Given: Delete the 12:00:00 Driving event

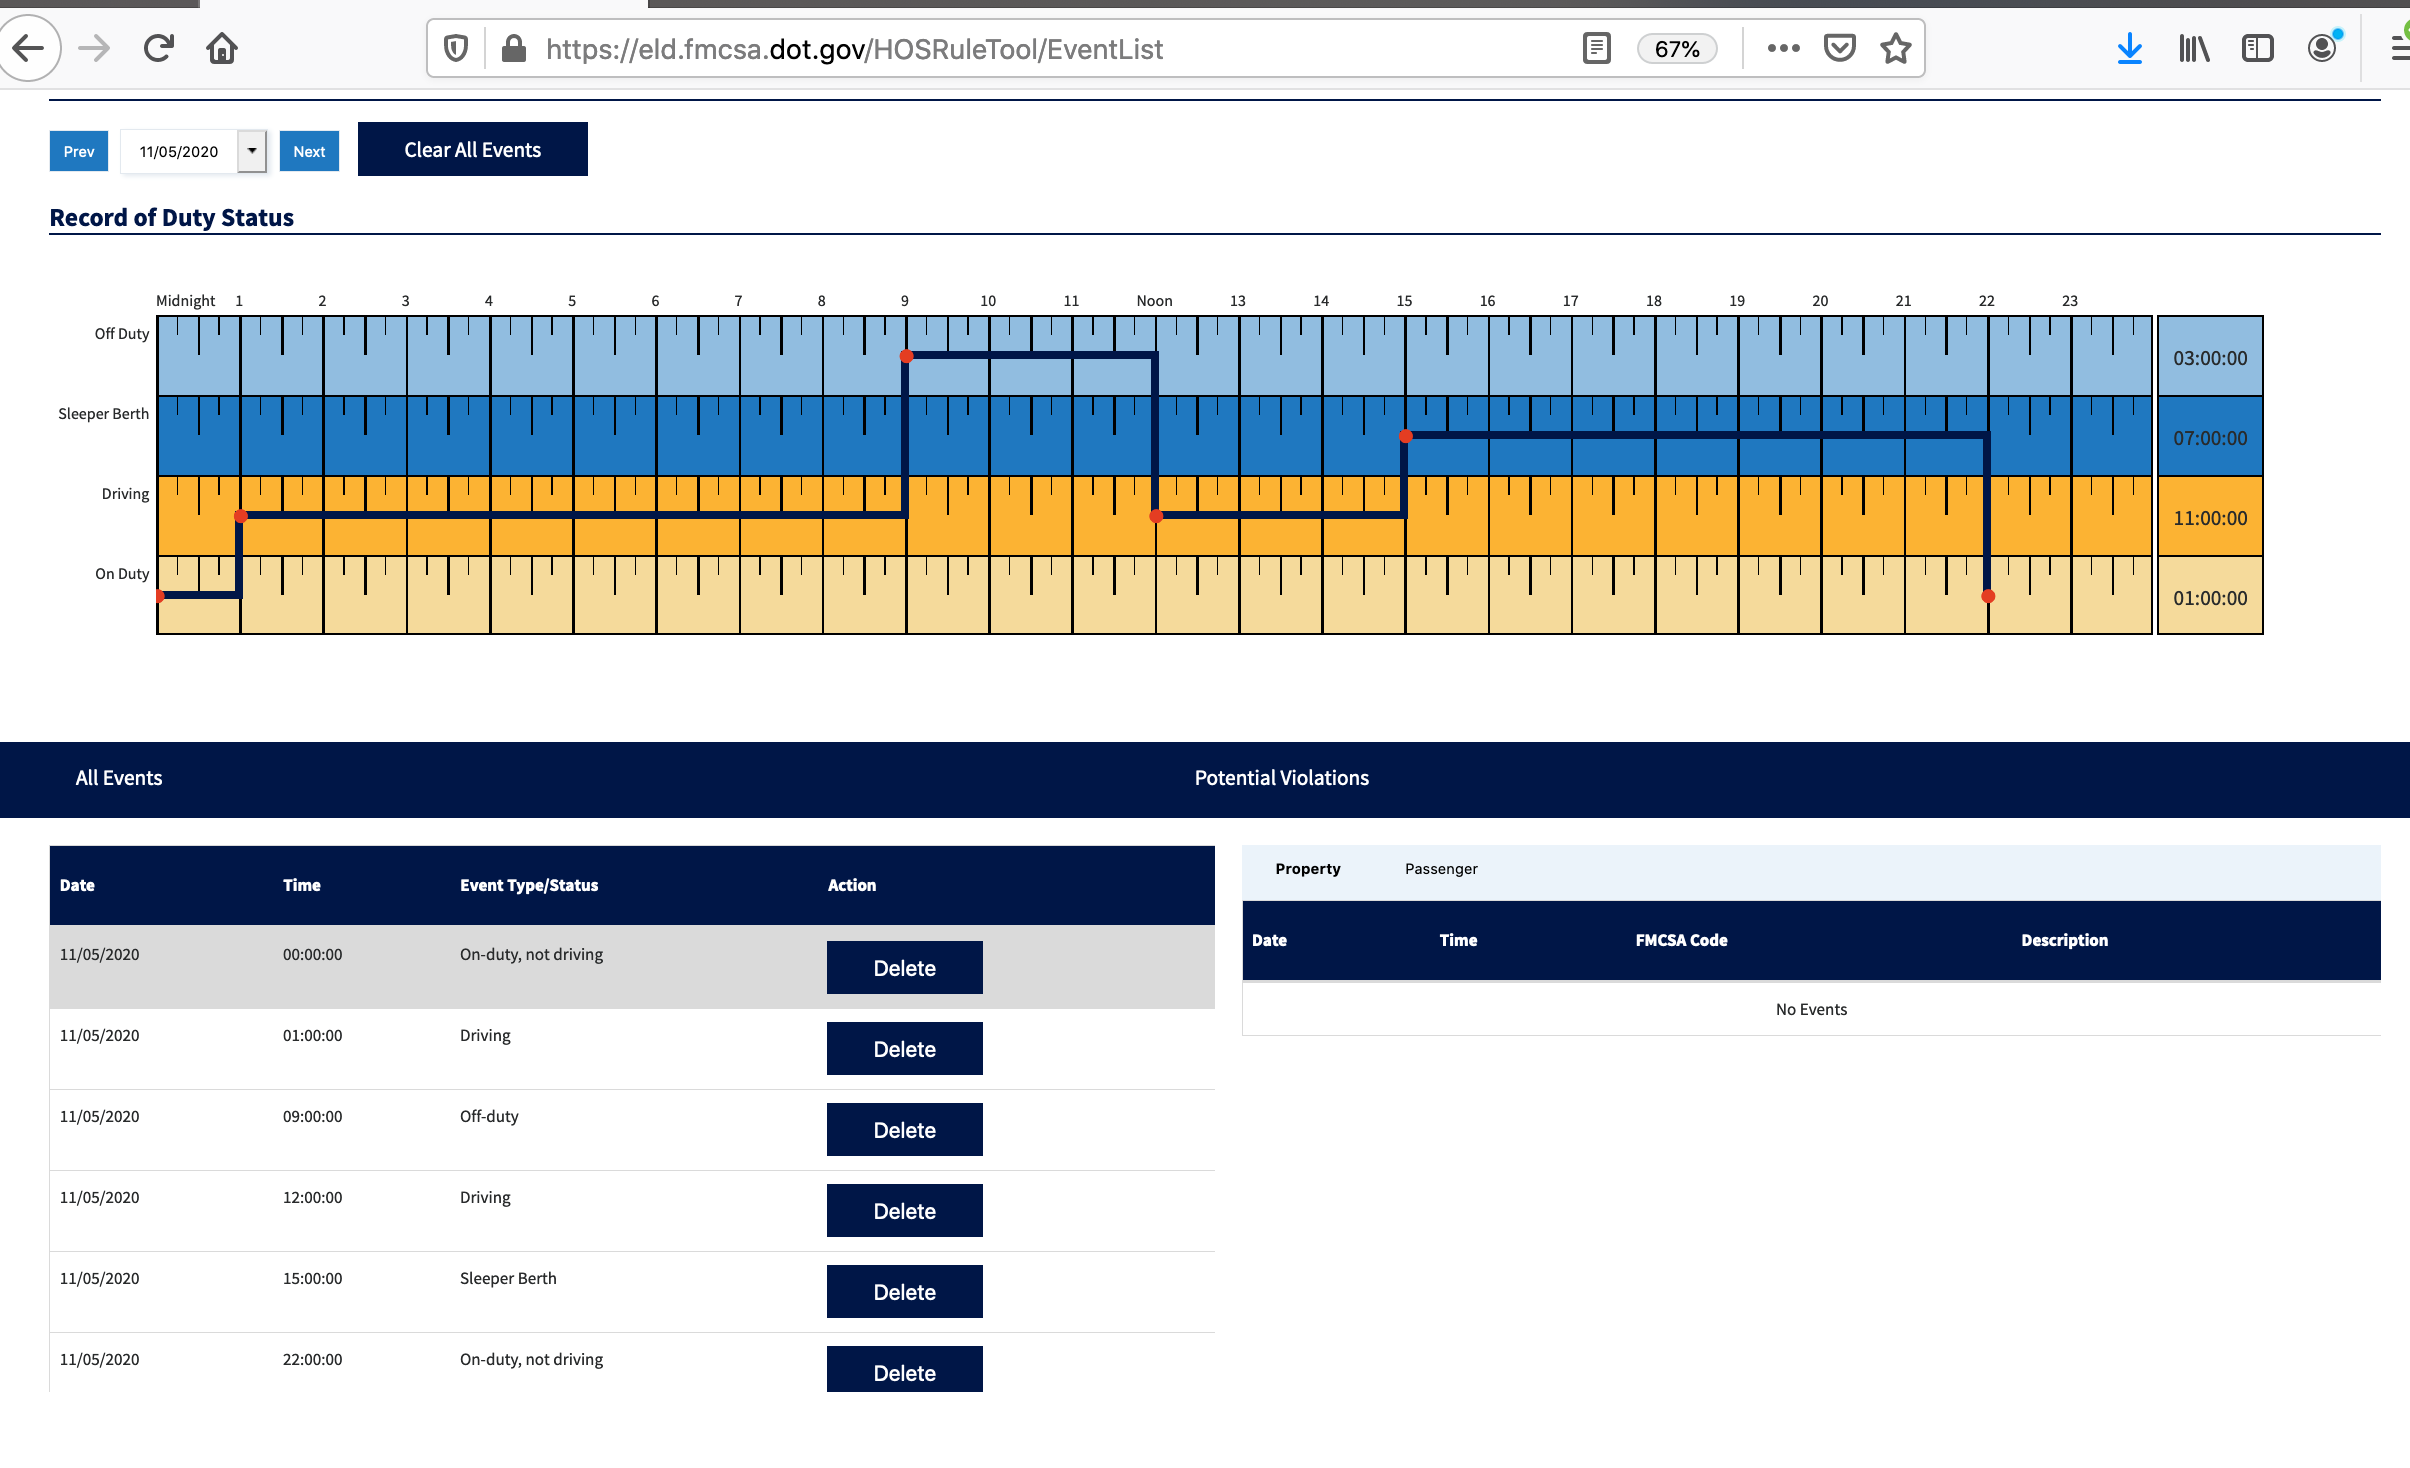Looking at the screenshot, I should tap(905, 1210).
